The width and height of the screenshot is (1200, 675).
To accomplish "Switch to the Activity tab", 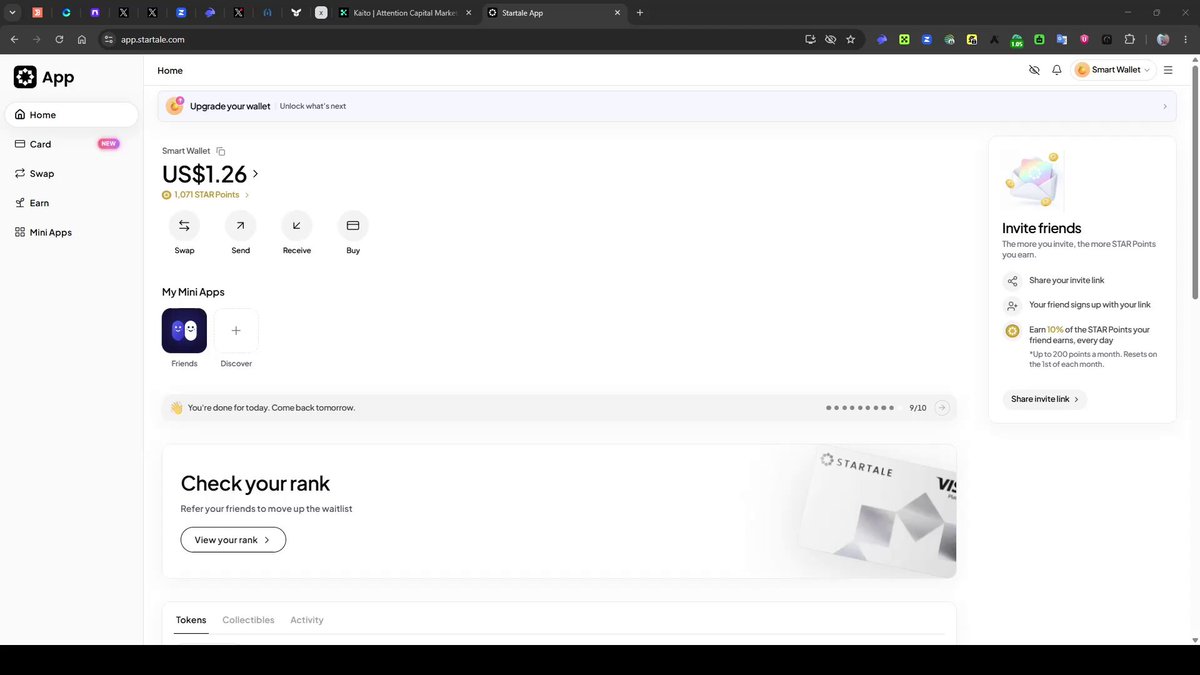I will point(307,620).
